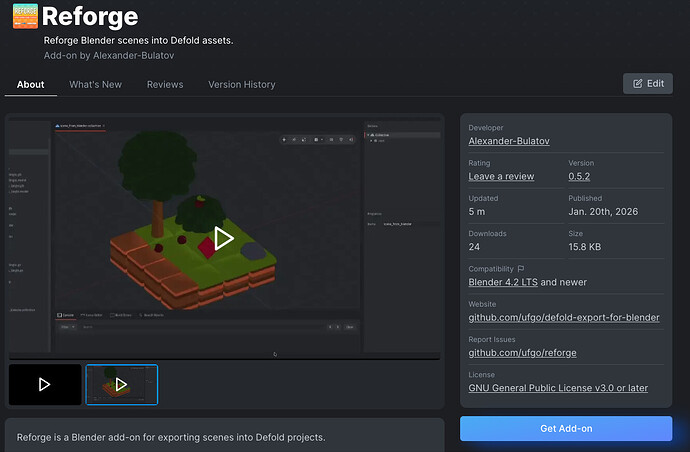Open the Version History tab
Image resolution: width=690 pixels, height=452 pixels.
click(x=241, y=85)
